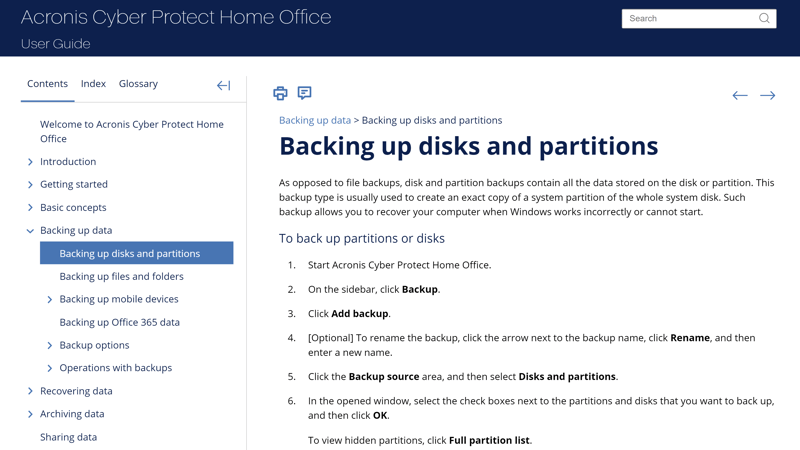Open Backing up Office 365 data
Viewport: 800px width, 450px height.
pos(119,322)
